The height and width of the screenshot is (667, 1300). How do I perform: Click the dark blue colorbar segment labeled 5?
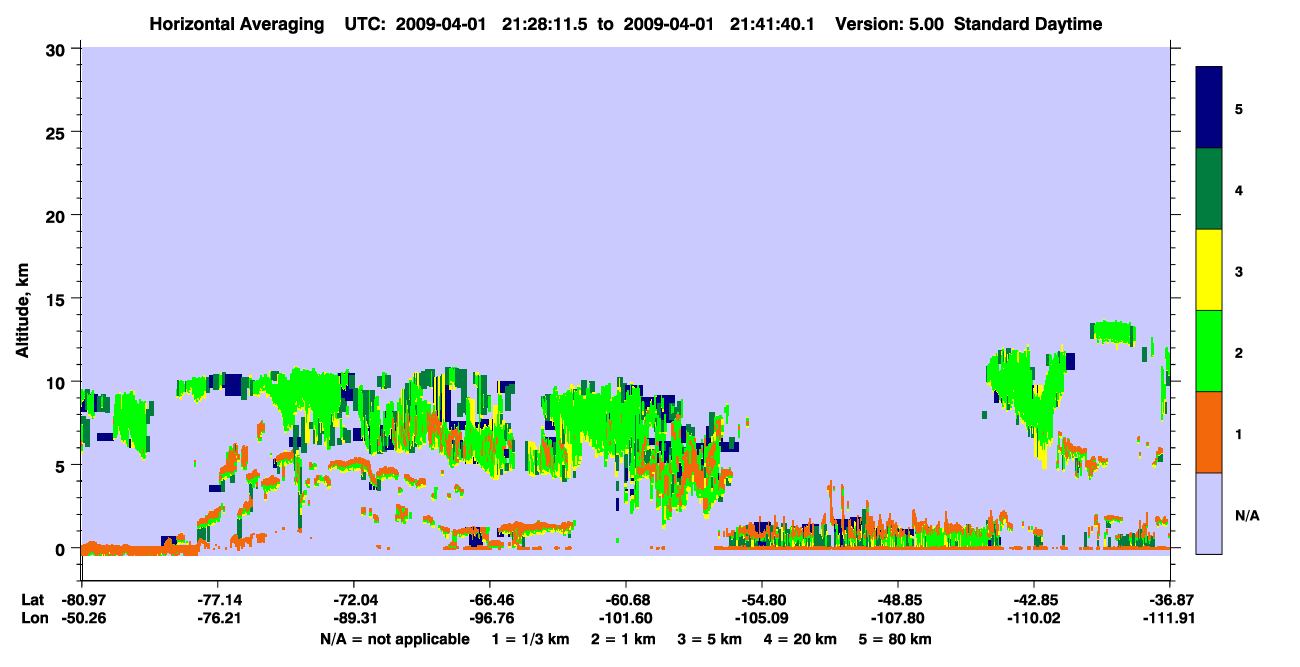(1209, 108)
